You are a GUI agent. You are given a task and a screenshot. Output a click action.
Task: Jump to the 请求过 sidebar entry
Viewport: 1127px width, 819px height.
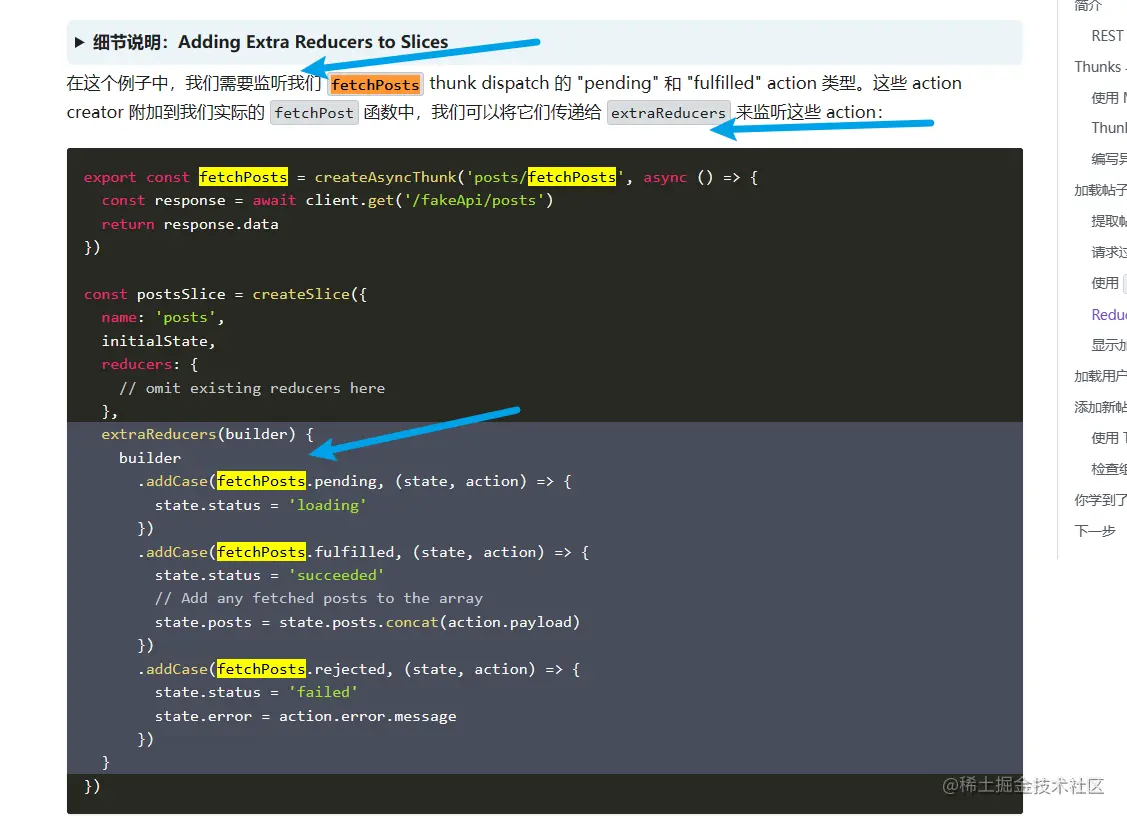pyautogui.click(x=1108, y=252)
